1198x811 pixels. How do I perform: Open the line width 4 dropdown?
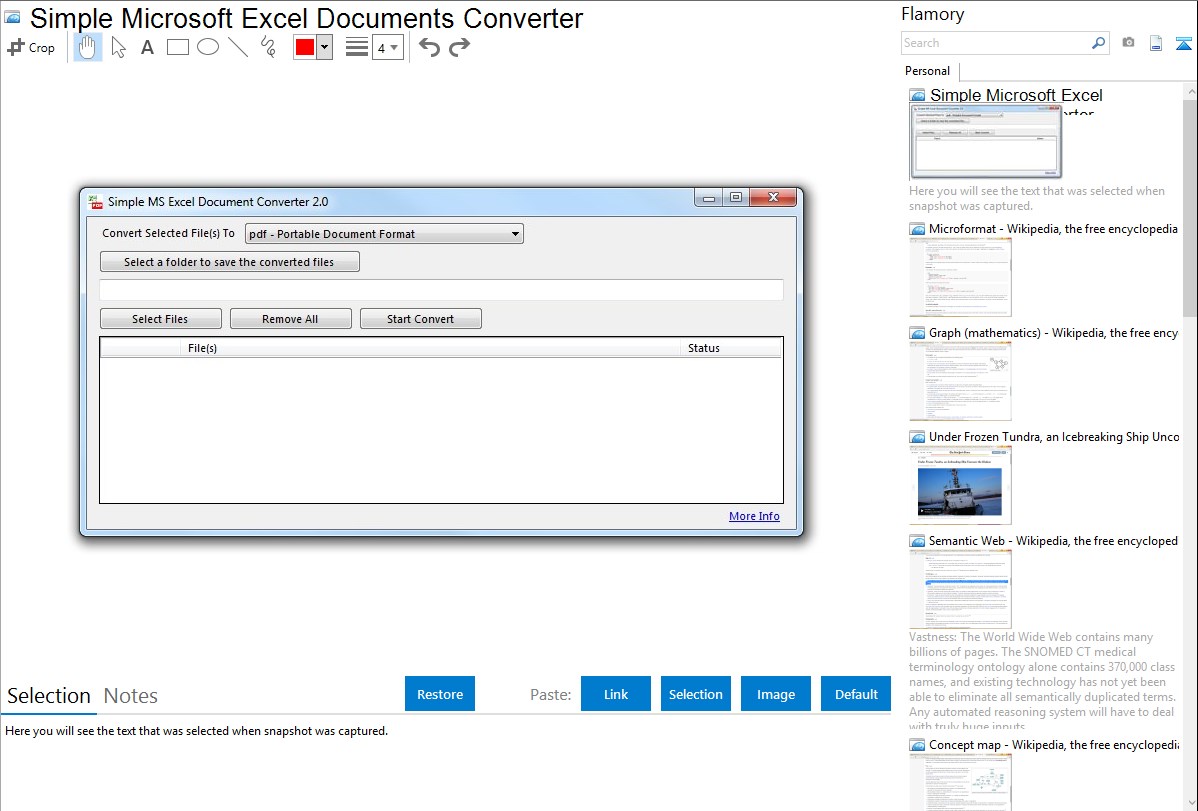pyautogui.click(x=388, y=47)
